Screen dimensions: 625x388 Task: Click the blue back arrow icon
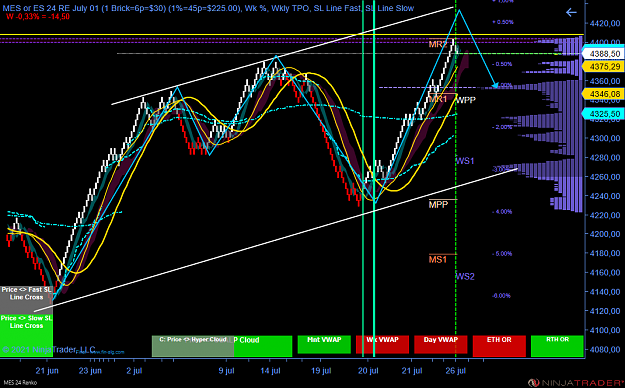(x=571, y=13)
